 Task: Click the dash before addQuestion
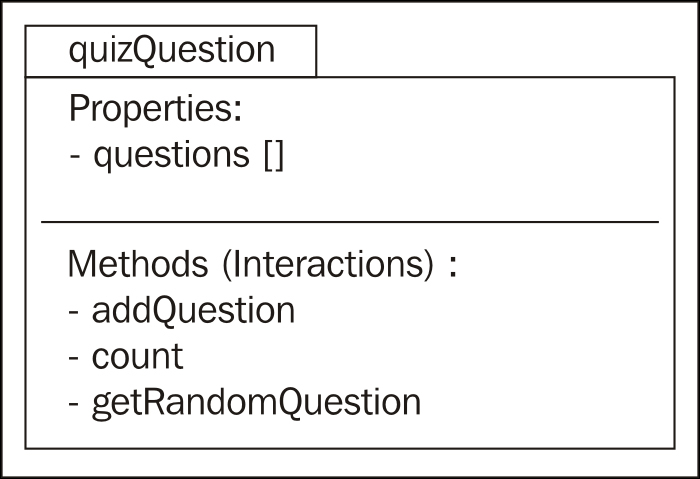pyautogui.click(x=74, y=313)
